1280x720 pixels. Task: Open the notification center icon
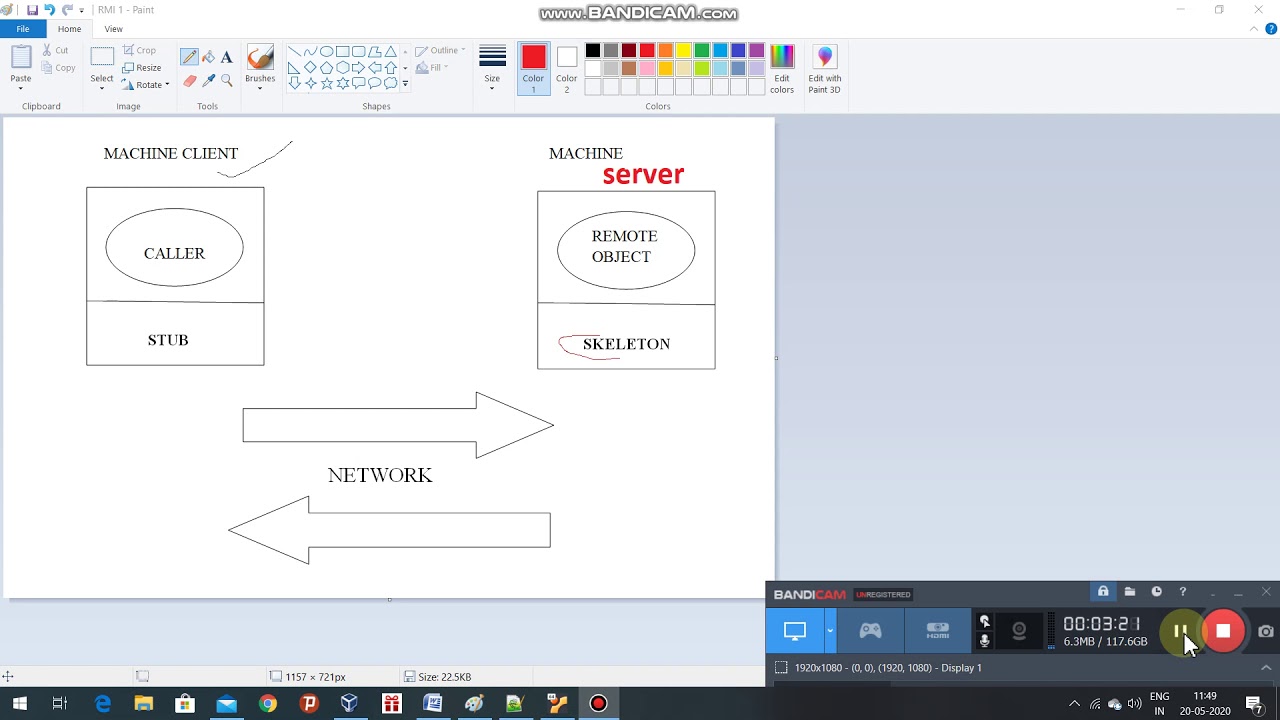coord(1255,704)
